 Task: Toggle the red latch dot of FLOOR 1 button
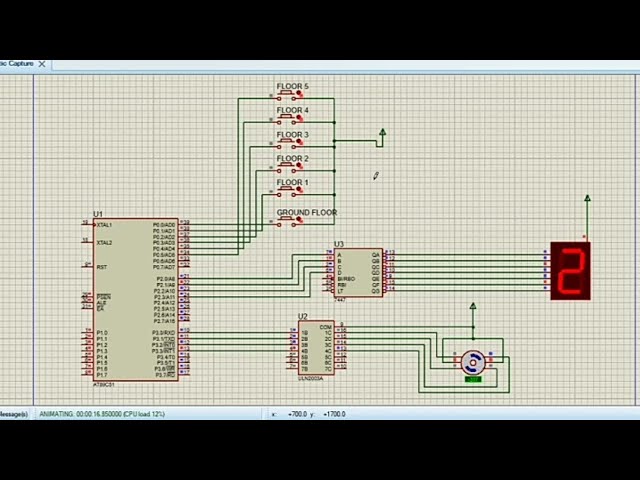point(300,190)
